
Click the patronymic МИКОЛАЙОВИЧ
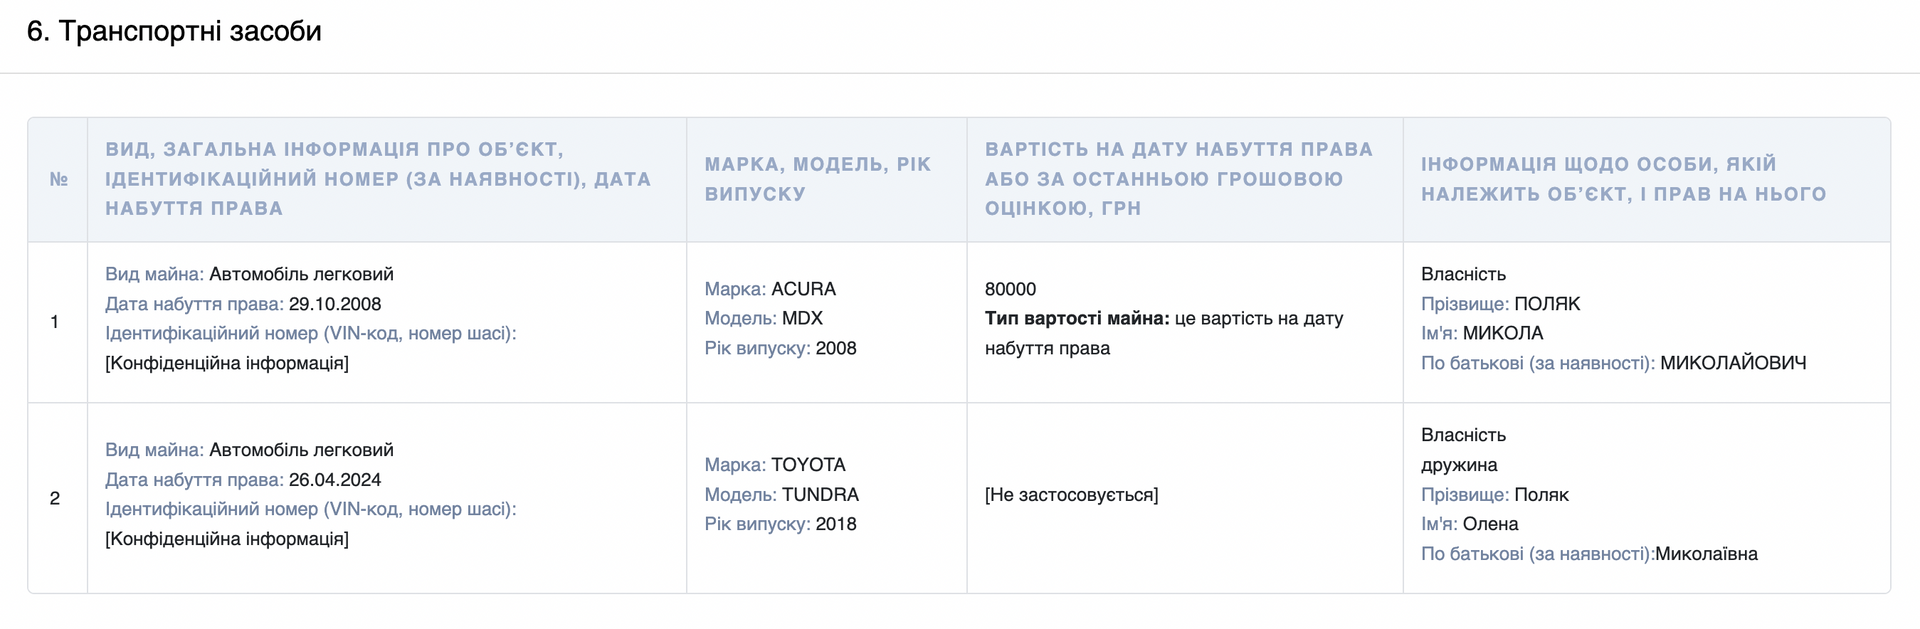[x=1733, y=363]
